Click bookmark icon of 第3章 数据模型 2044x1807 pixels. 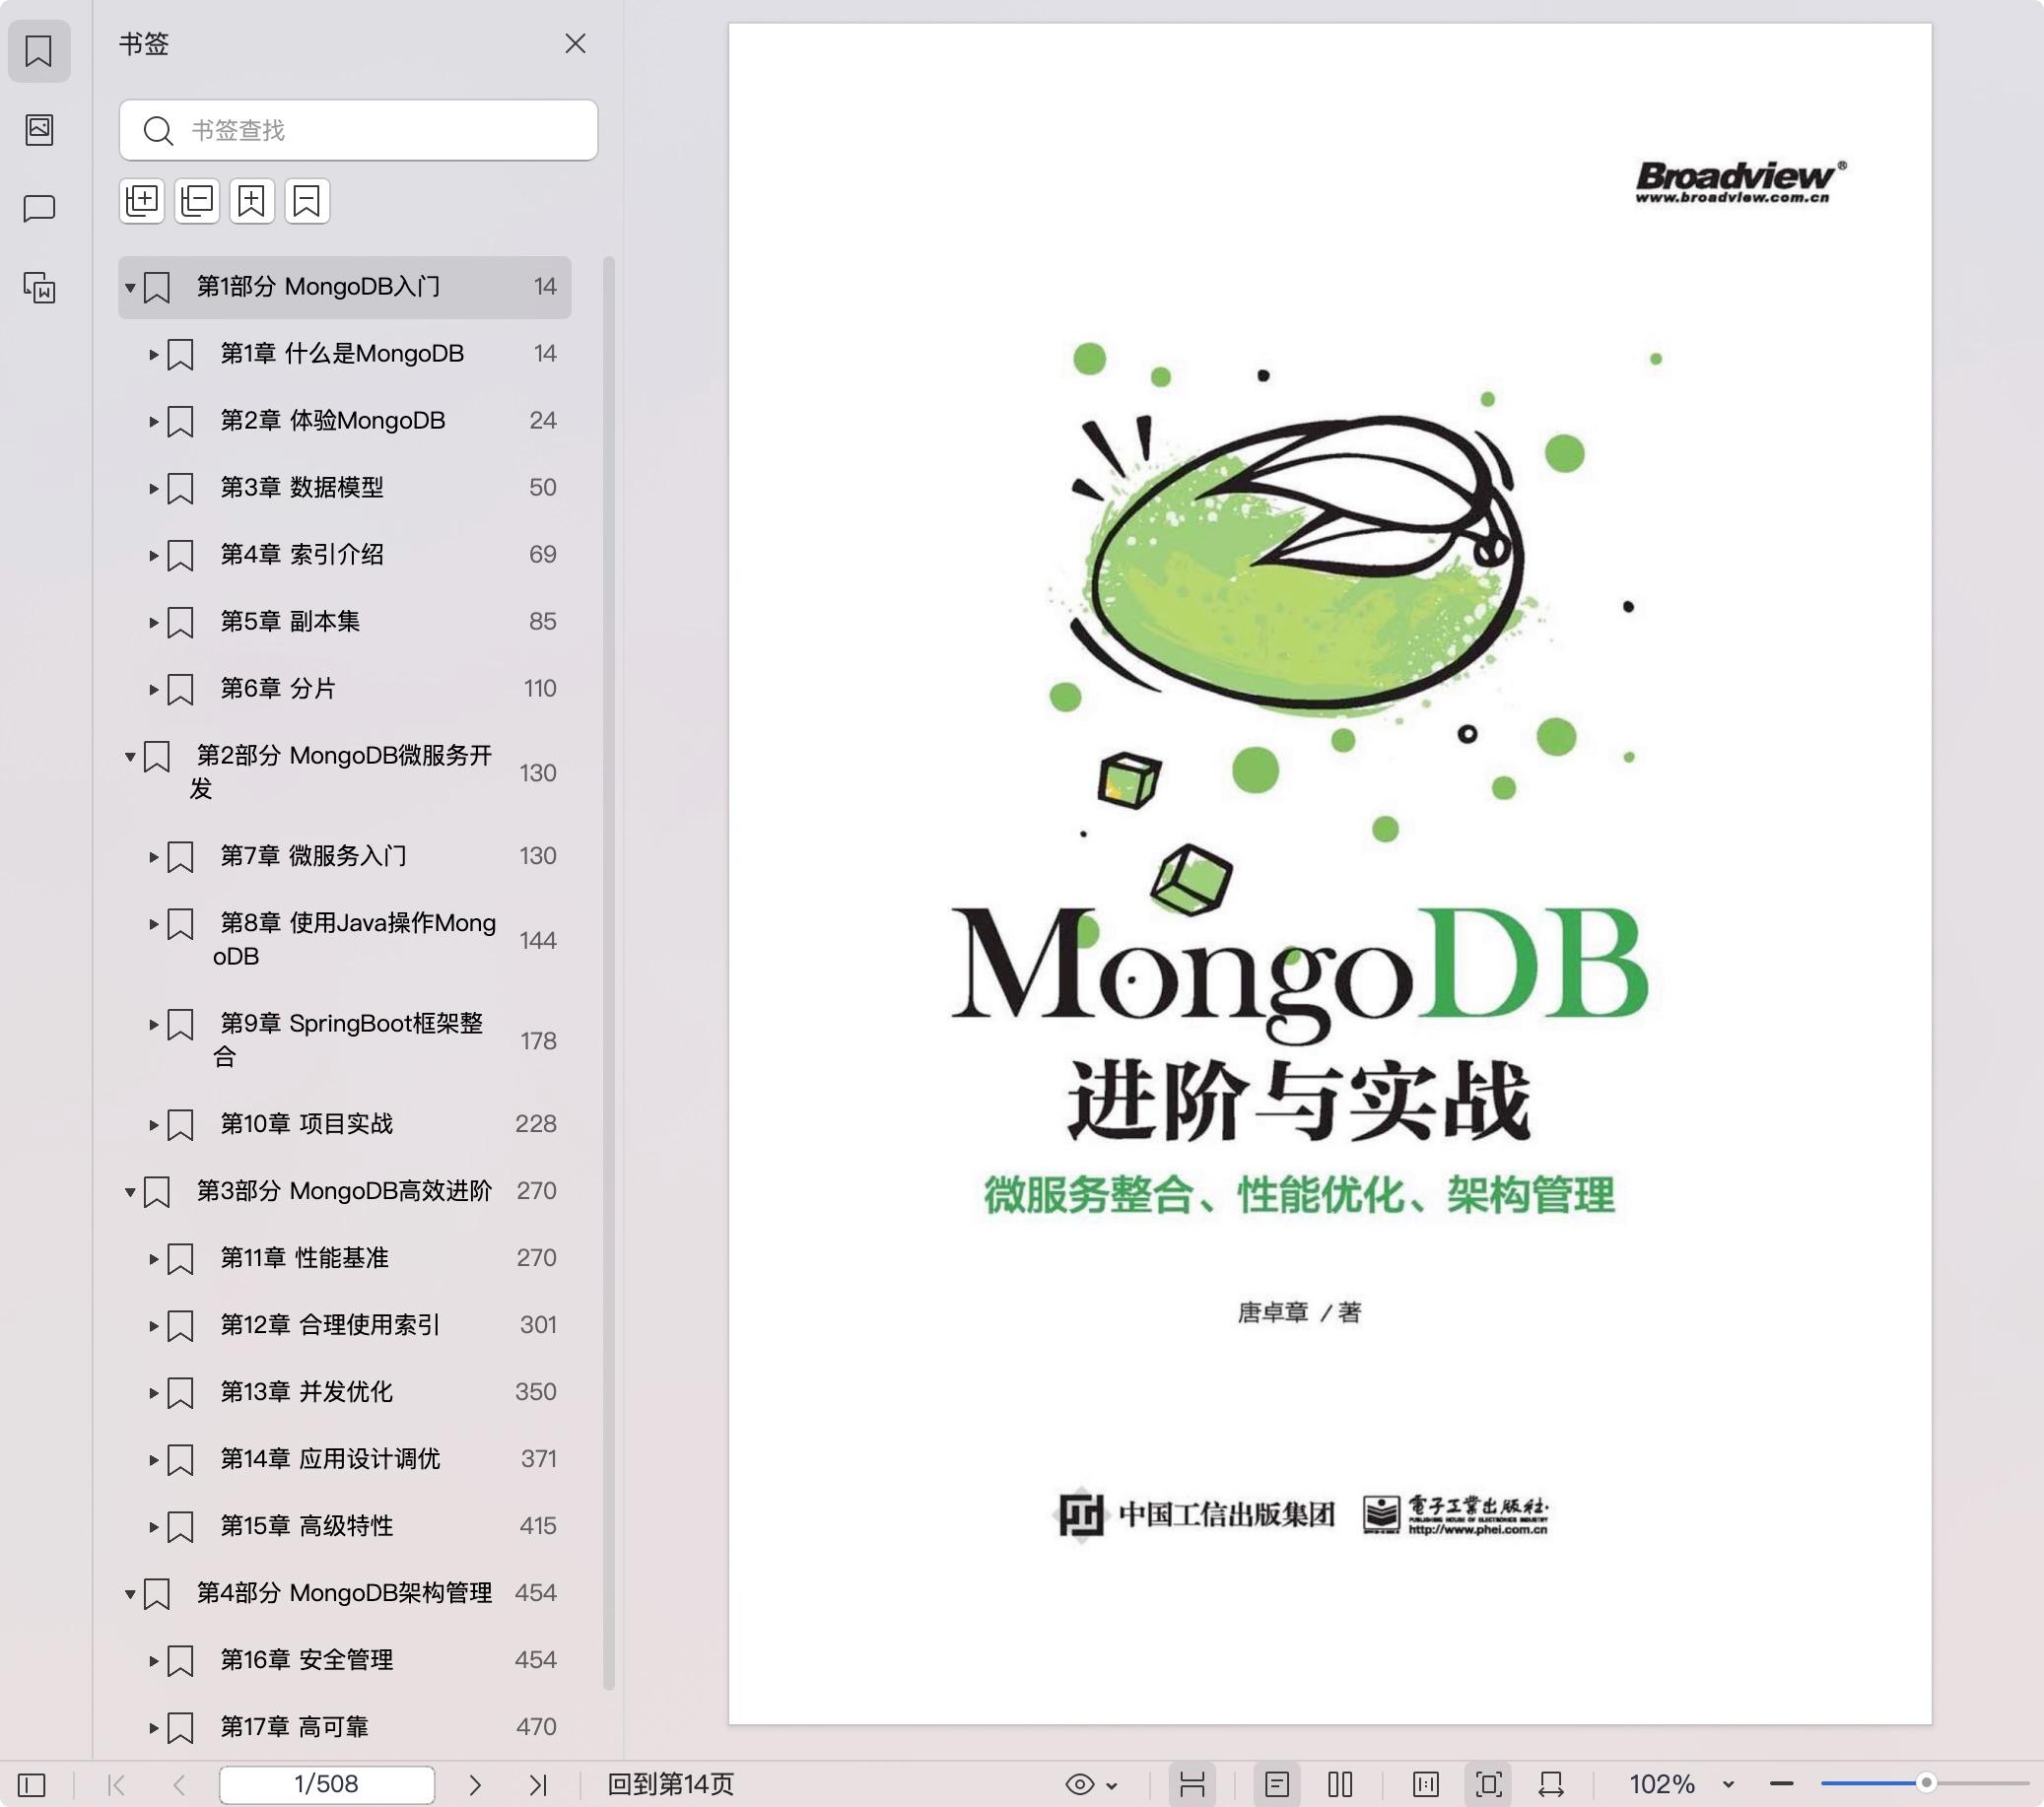(180, 488)
